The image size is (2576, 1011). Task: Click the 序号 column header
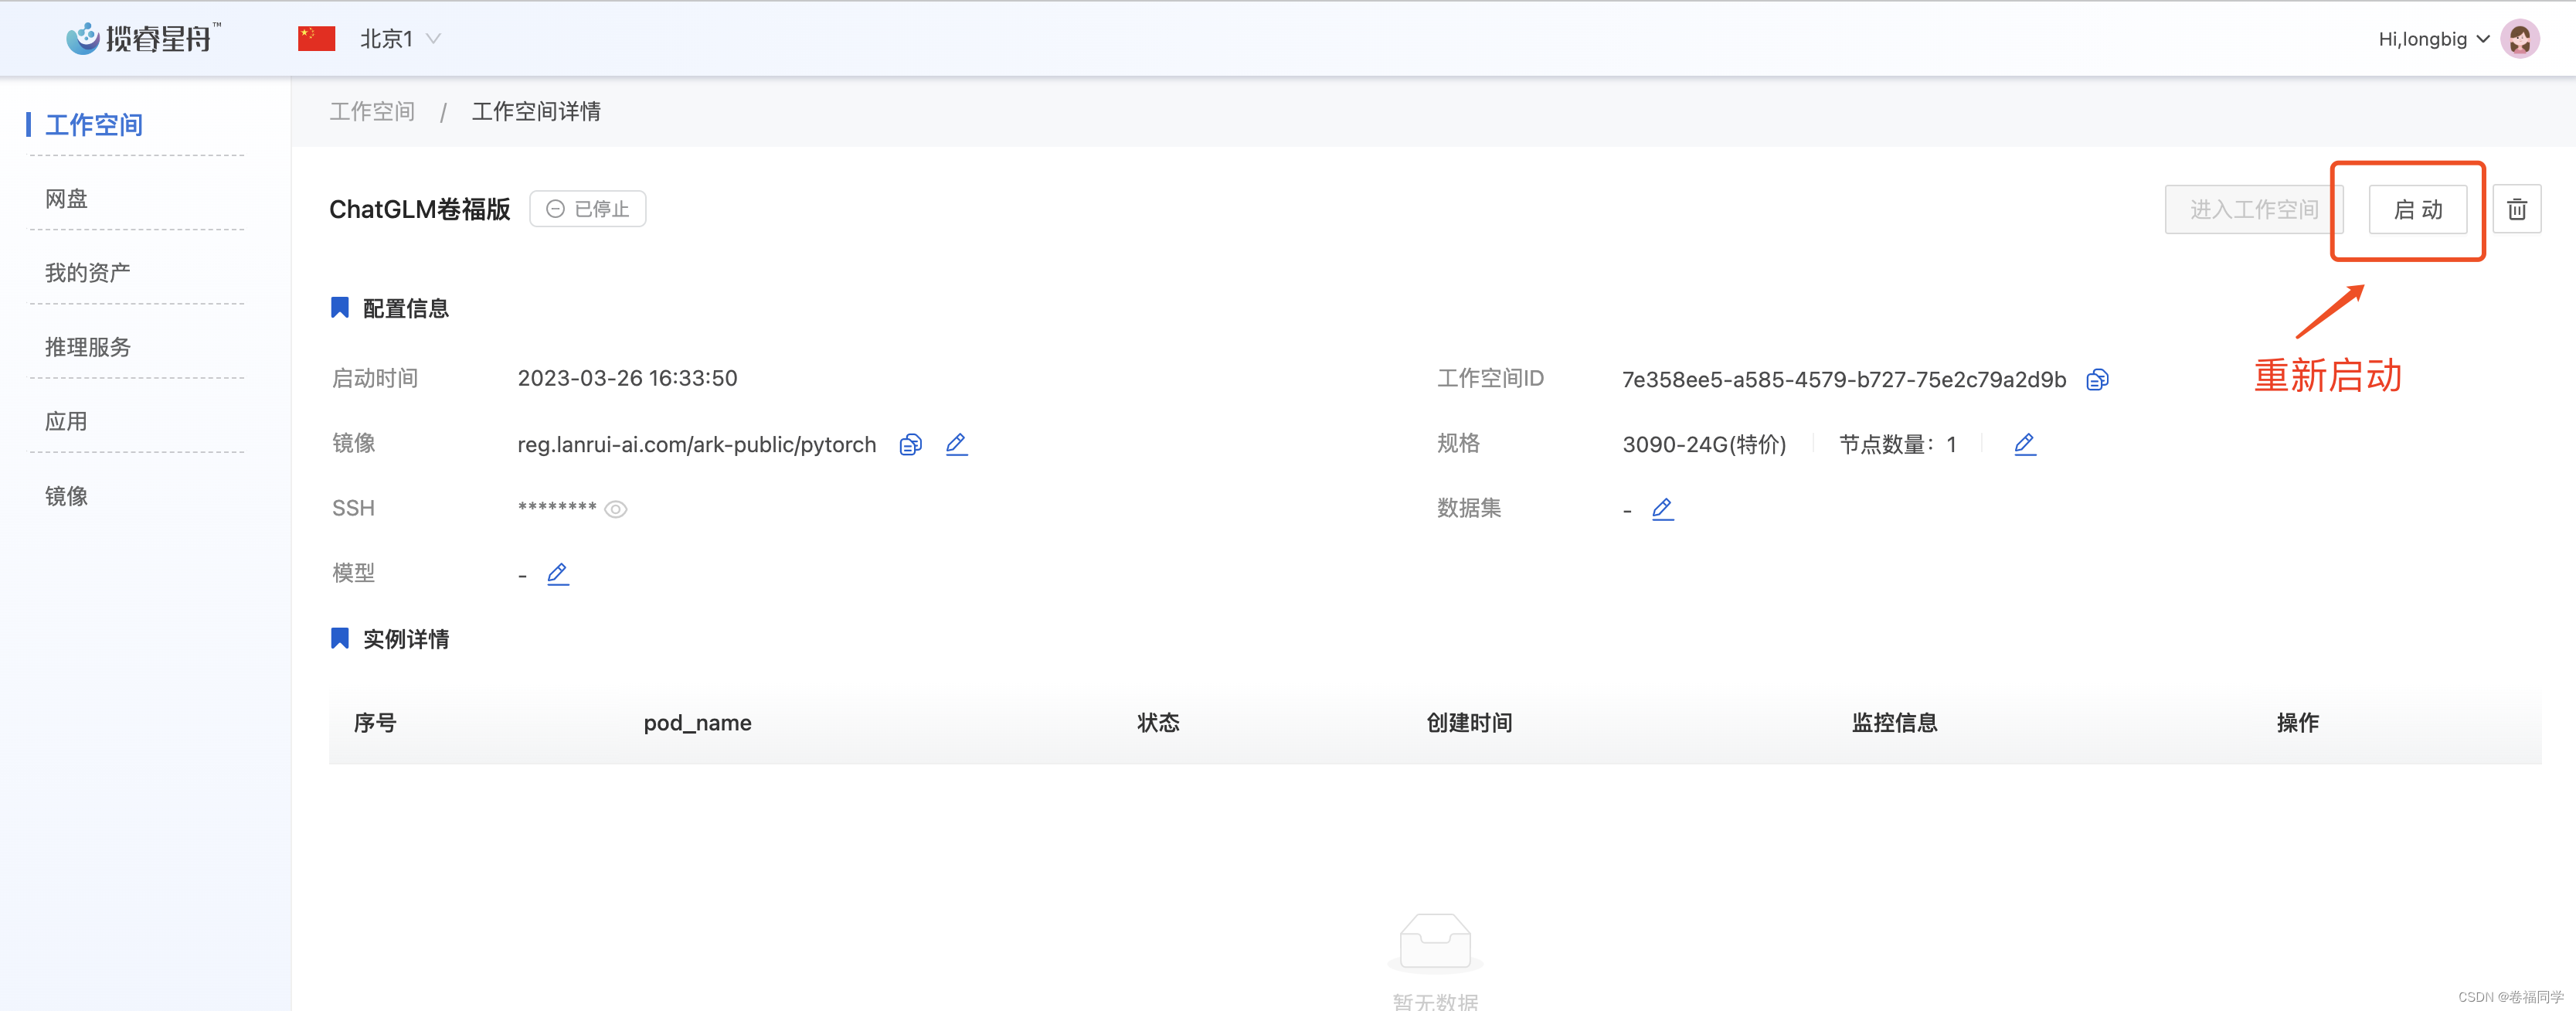pos(375,723)
